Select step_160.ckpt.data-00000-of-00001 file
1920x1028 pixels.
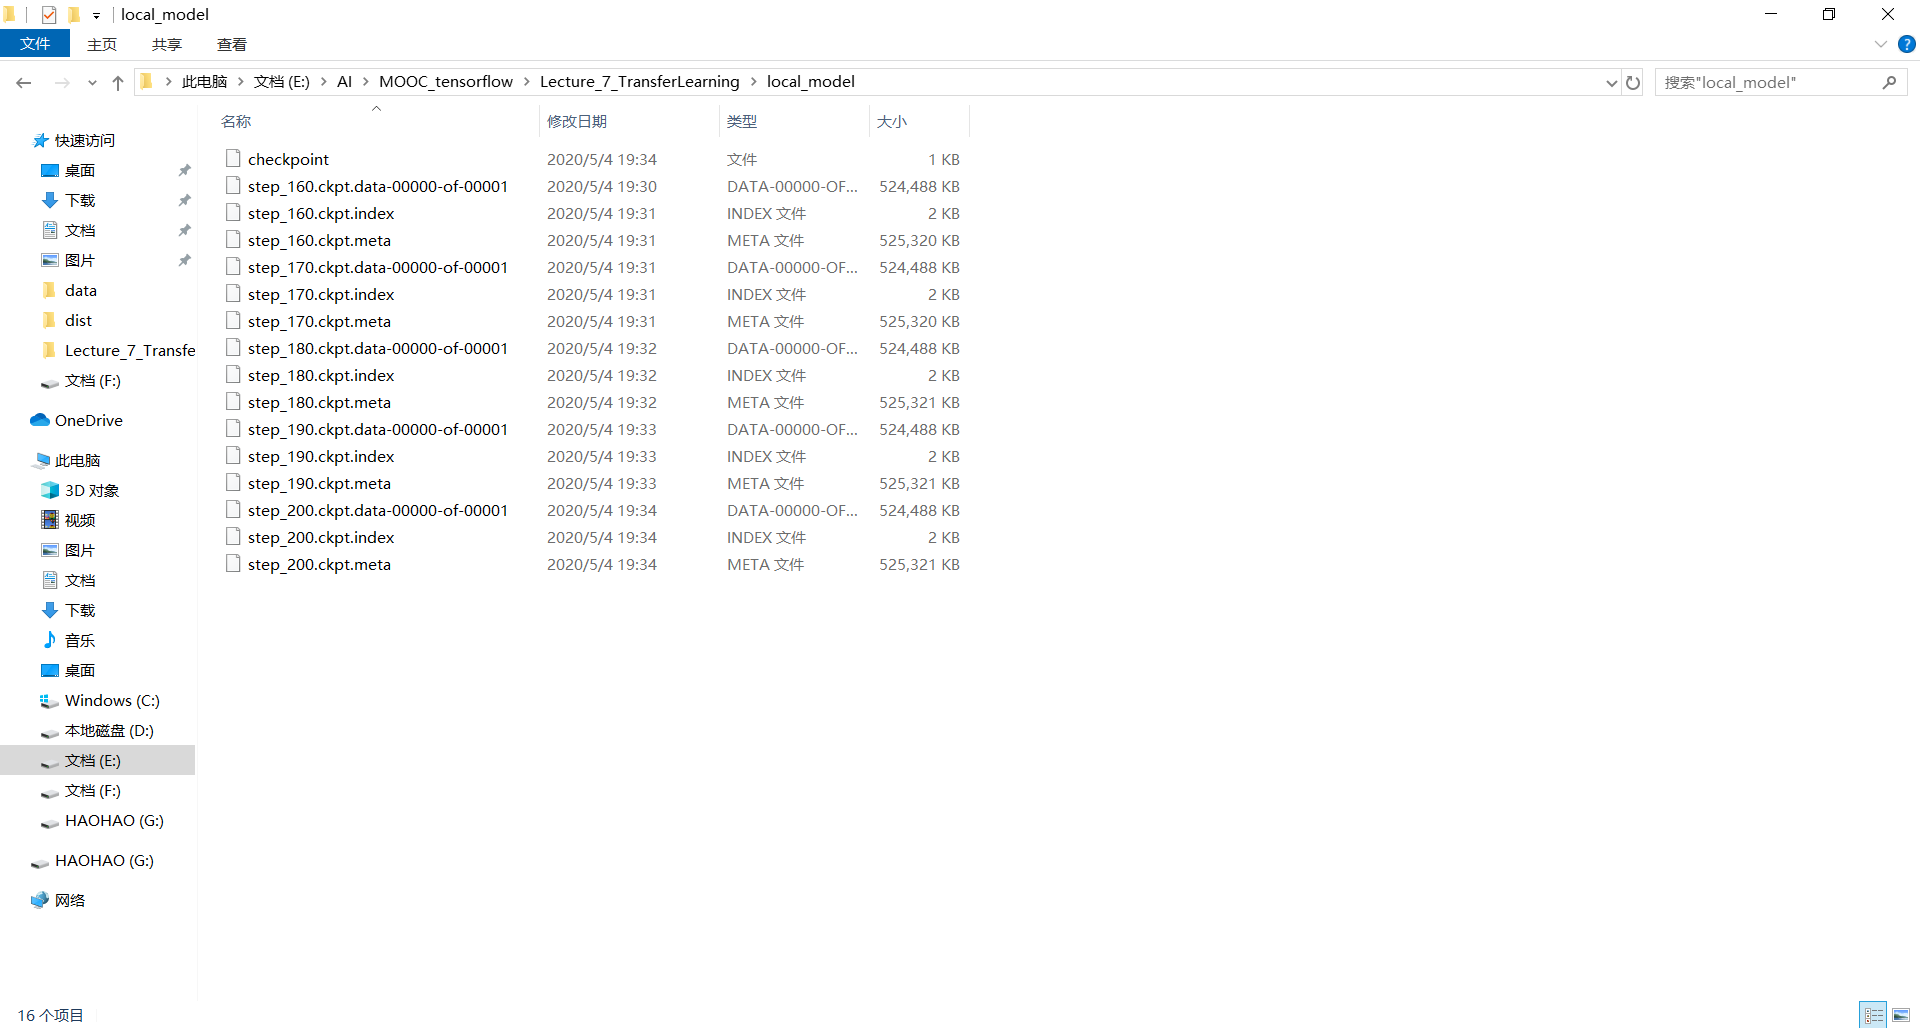pos(378,186)
